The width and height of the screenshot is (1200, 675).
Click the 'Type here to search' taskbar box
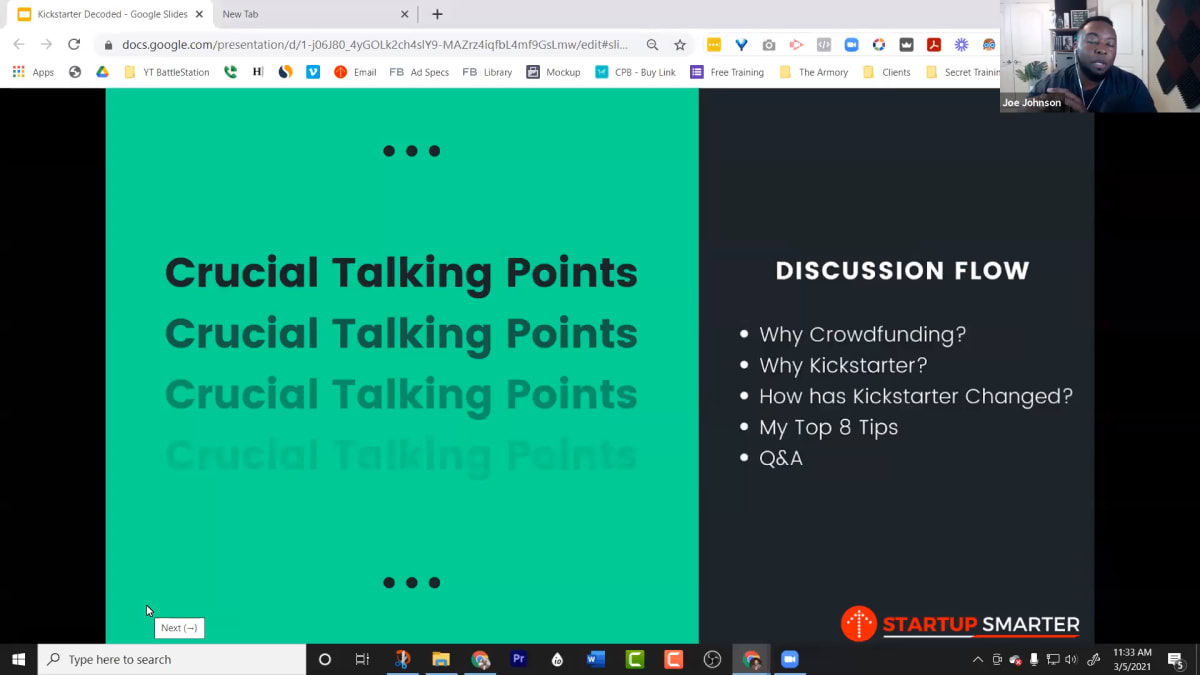(x=172, y=659)
